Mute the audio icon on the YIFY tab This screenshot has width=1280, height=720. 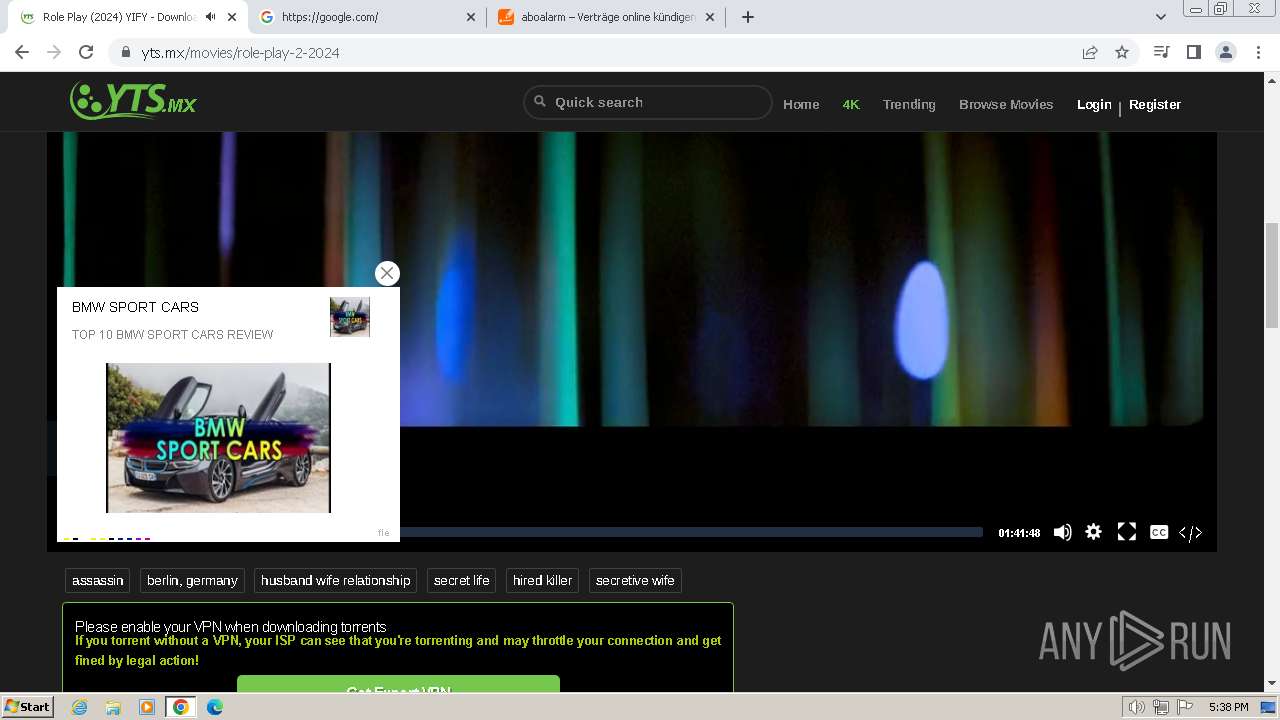pyautogui.click(x=210, y=17)
